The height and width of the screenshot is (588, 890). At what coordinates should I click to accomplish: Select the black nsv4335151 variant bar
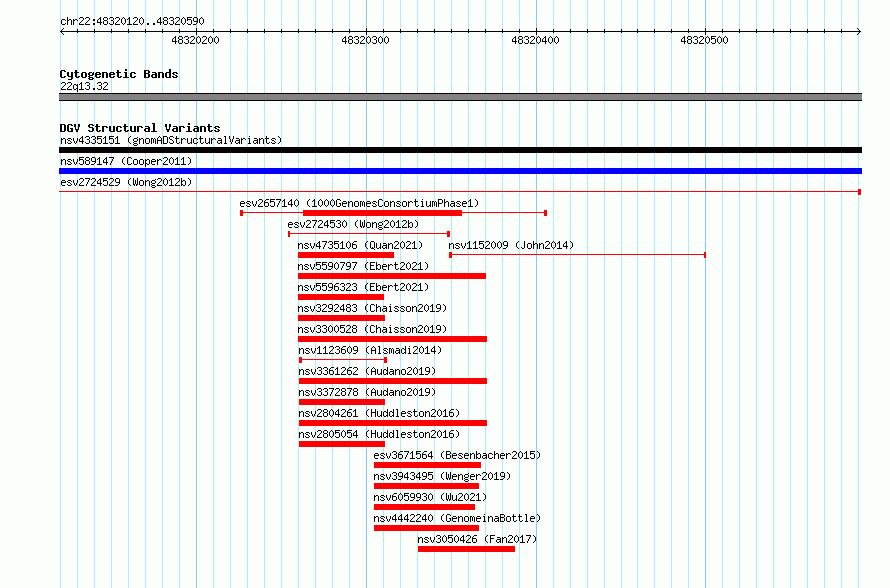tap(460, 150)
